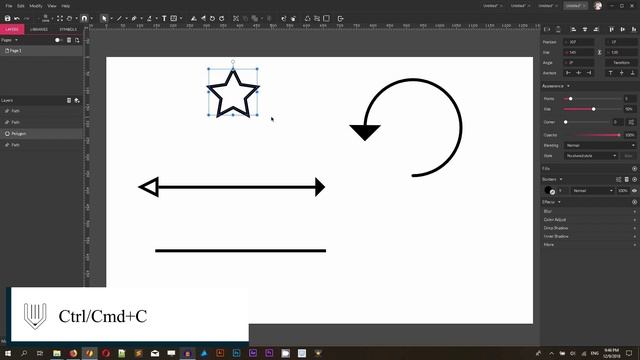The image size is (640, 360).
Task: Expand the Effects section arrow
Action: click(559, 202)
